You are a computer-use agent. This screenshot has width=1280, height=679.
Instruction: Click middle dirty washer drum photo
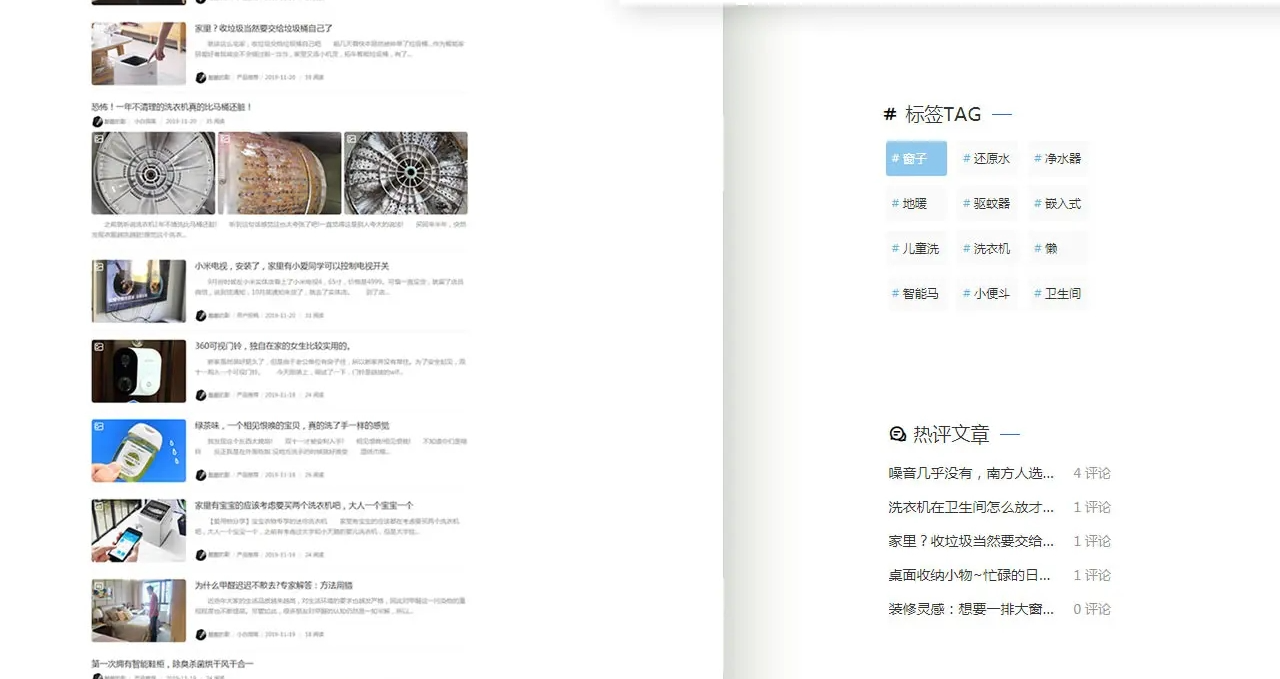(x=280, y=173)
